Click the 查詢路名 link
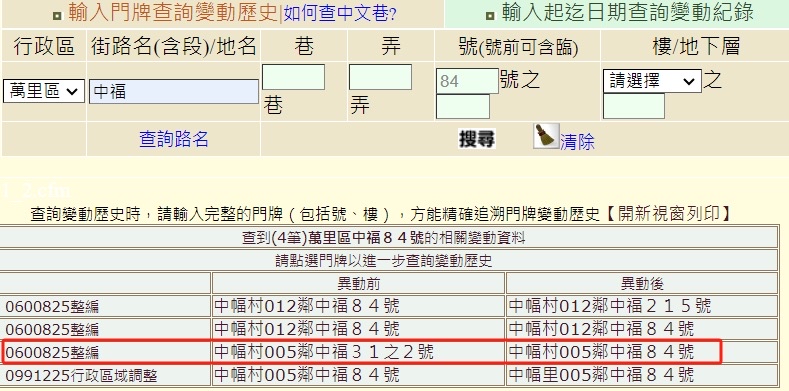This screenshot has width=789, height=391. 174,139
